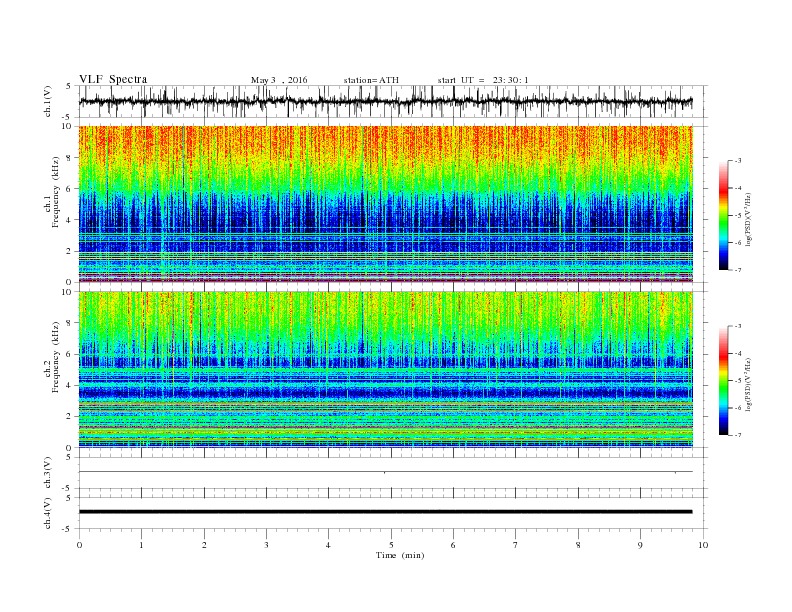
Task: Click the 'log(PSD)' label beside the ch.1 colorbar
Action: [748, 219]
